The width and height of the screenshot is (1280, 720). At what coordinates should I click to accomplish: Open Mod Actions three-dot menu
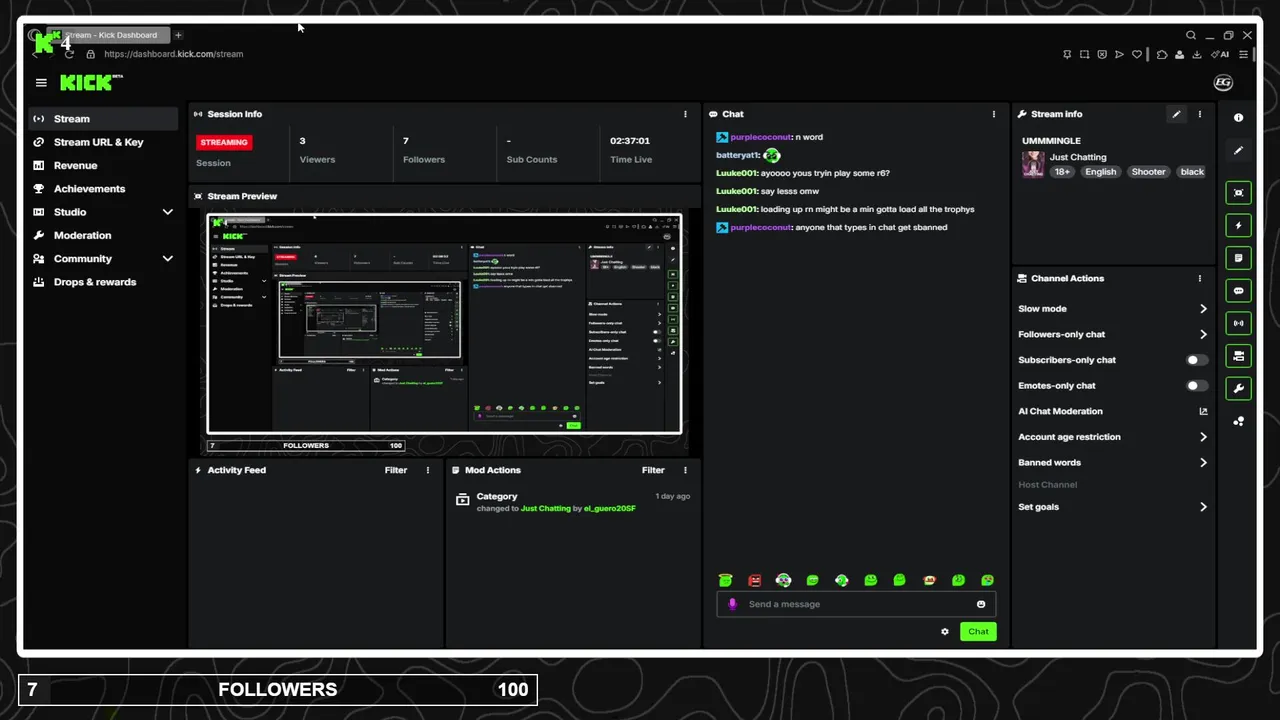coord(685,470)
